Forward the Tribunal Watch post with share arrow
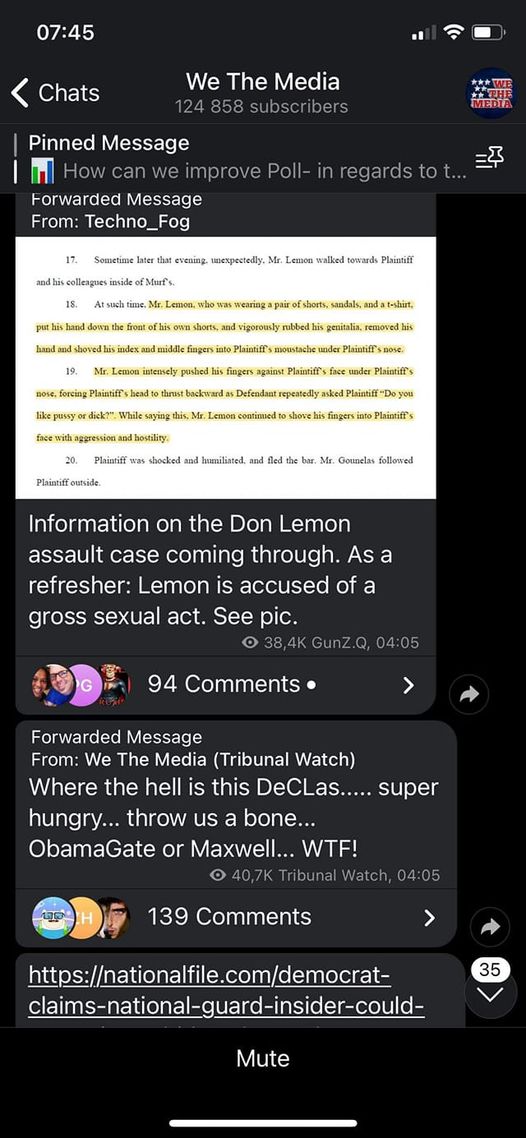Image resolution: width=526 pixels, height=1138 pixels. pyautogui.click(x=490, y=926)
